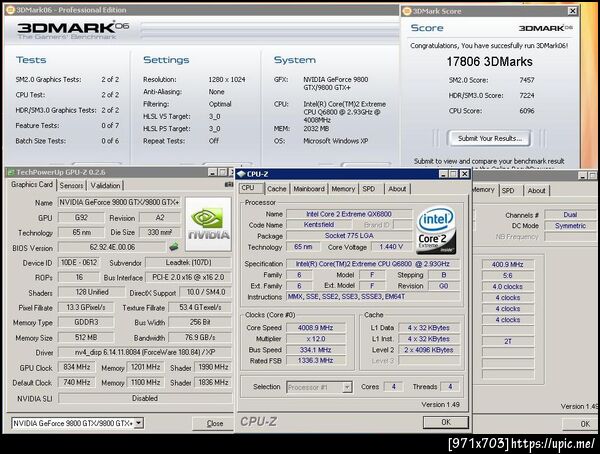Click the NVIDIA SLI field showing Disabled
The width and height of the screenshot is (600, 454).
coord(145,398)
